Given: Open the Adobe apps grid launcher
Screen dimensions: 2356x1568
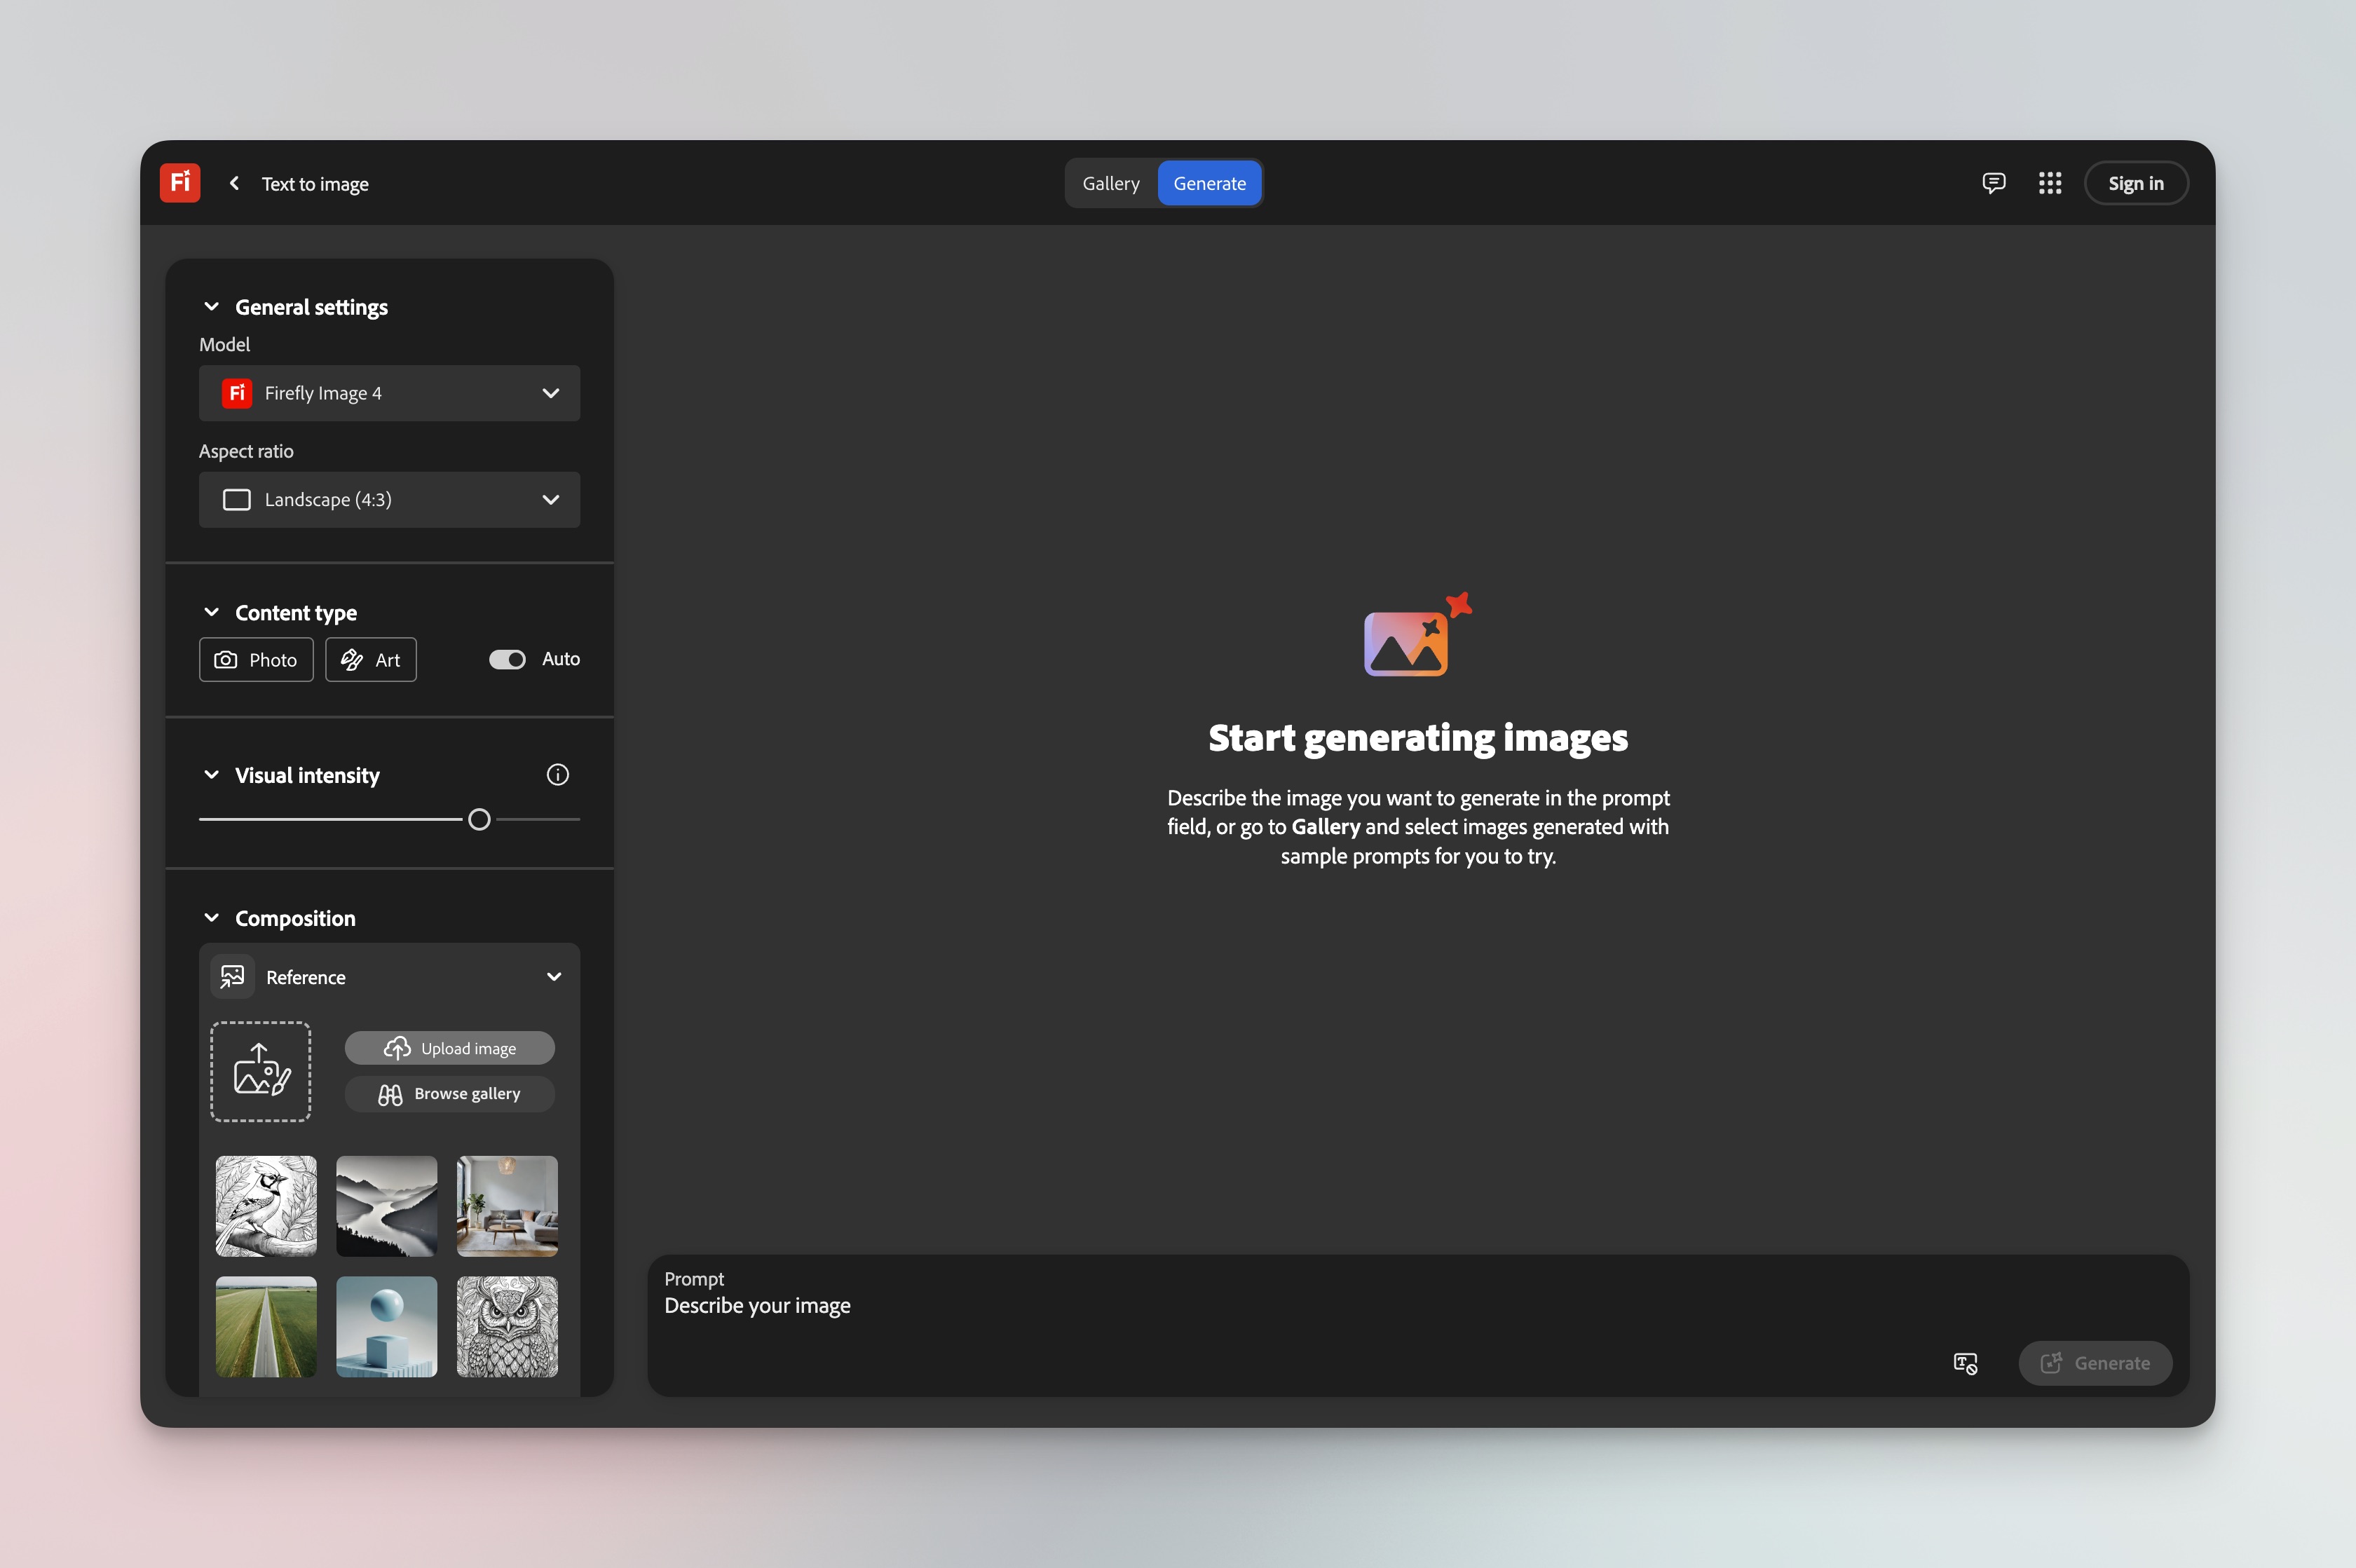Looking at the screenshot, I should (x=2049, y=182).
